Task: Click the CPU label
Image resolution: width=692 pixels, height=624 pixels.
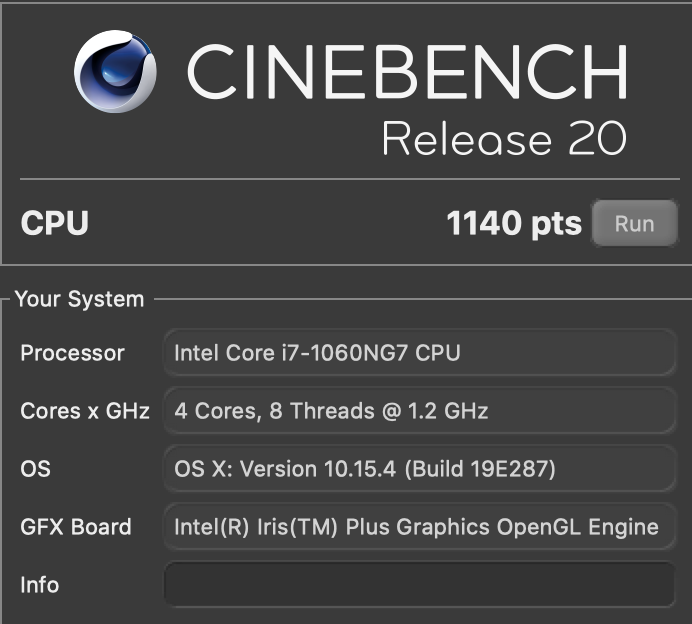Action: [x=55, y=224]
